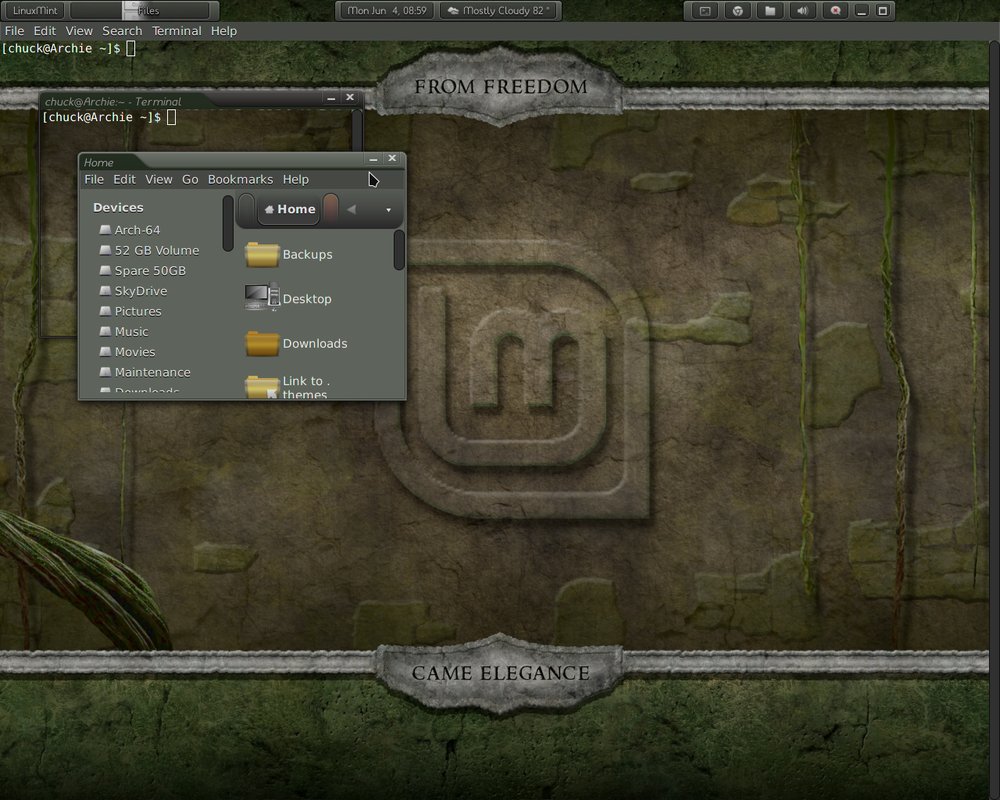This screenshot has width=1000, height=800.
Task: Click the maximize button in the top panel
Action: (x=883, y=11)
